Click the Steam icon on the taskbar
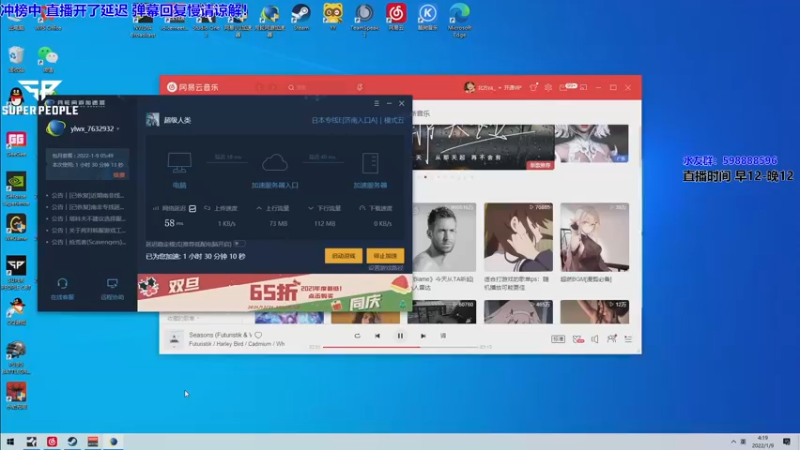800x450 pixels. 72,442
